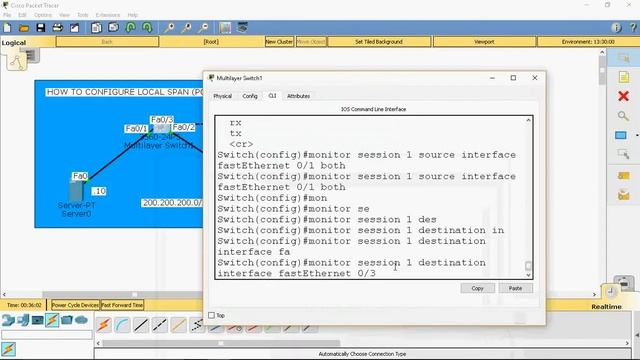
Task: Click inside the IOS command line terminal
Action: pyautogui.click(x=371, y=198)
